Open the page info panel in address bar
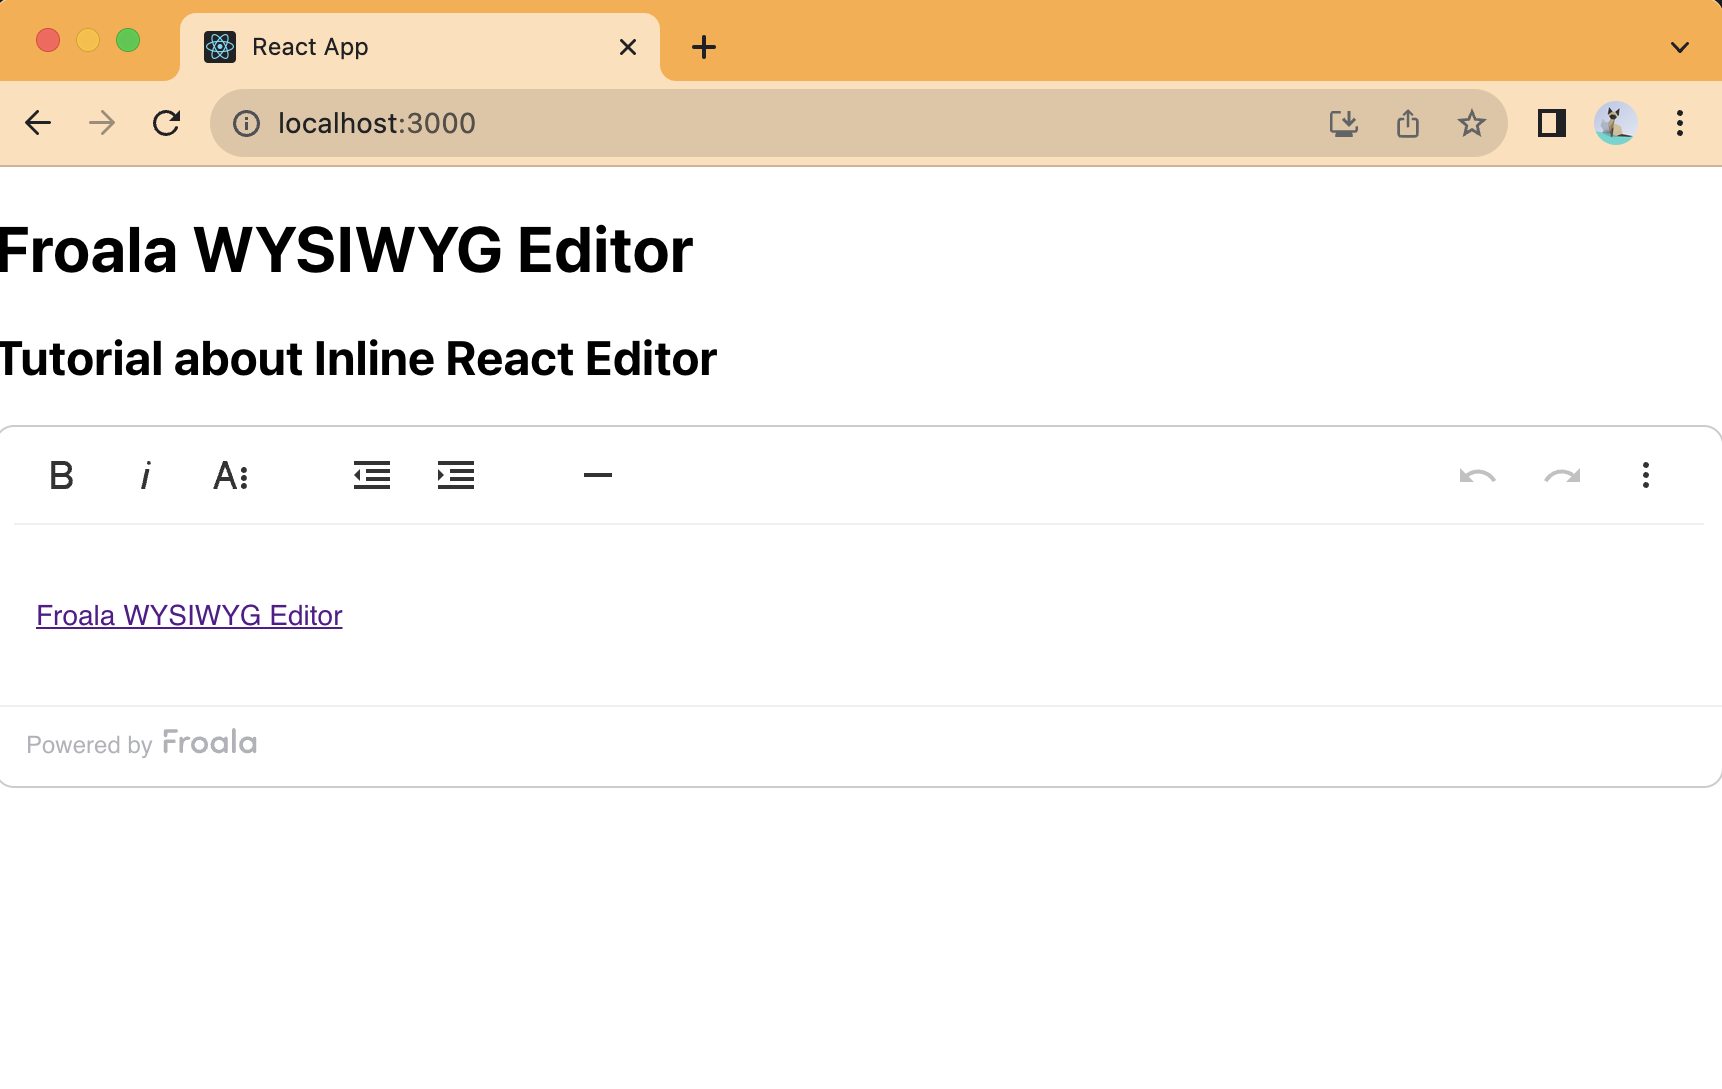 pos(246,123)
